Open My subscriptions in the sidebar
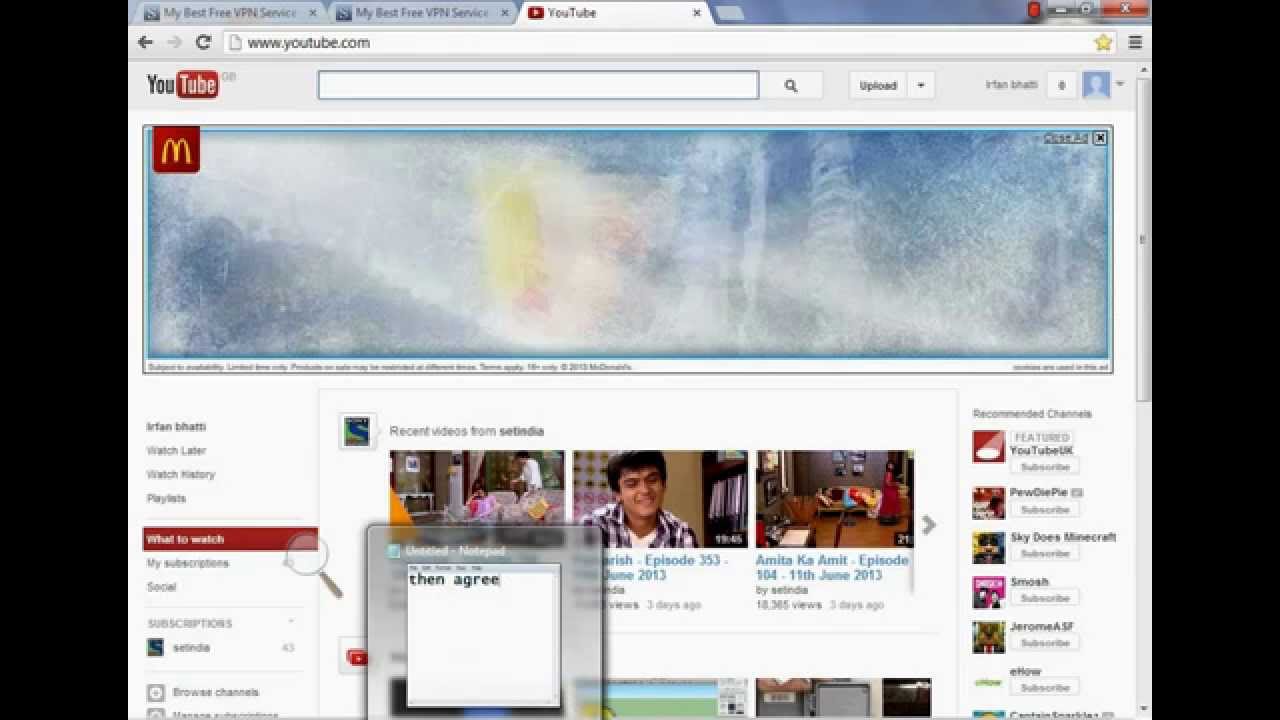Viewport: 1280px width, 720px height. pos(188,563)
